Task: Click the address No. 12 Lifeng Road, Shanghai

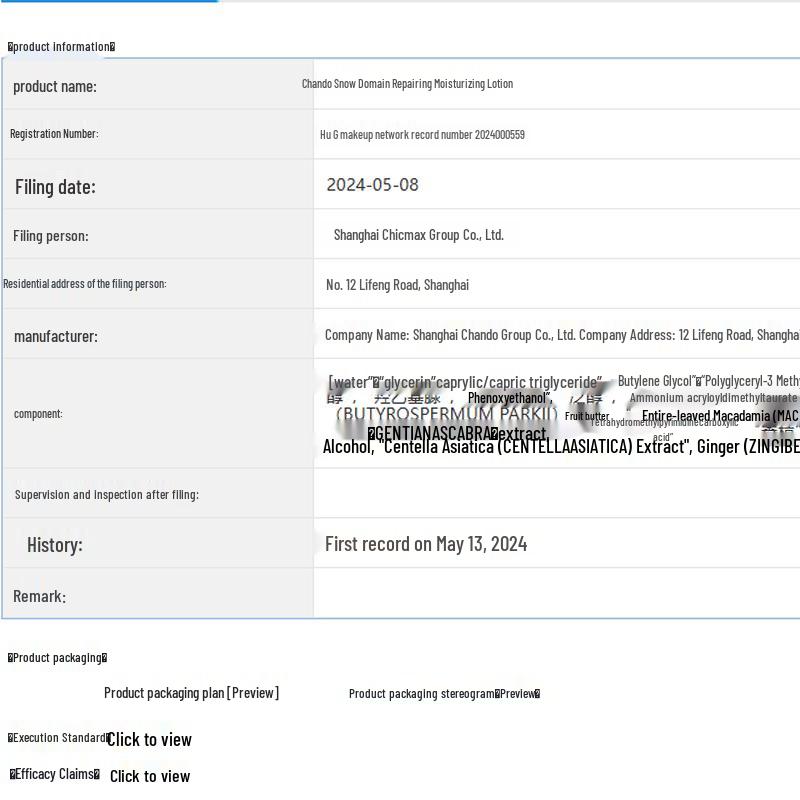Action: point(397,285)
